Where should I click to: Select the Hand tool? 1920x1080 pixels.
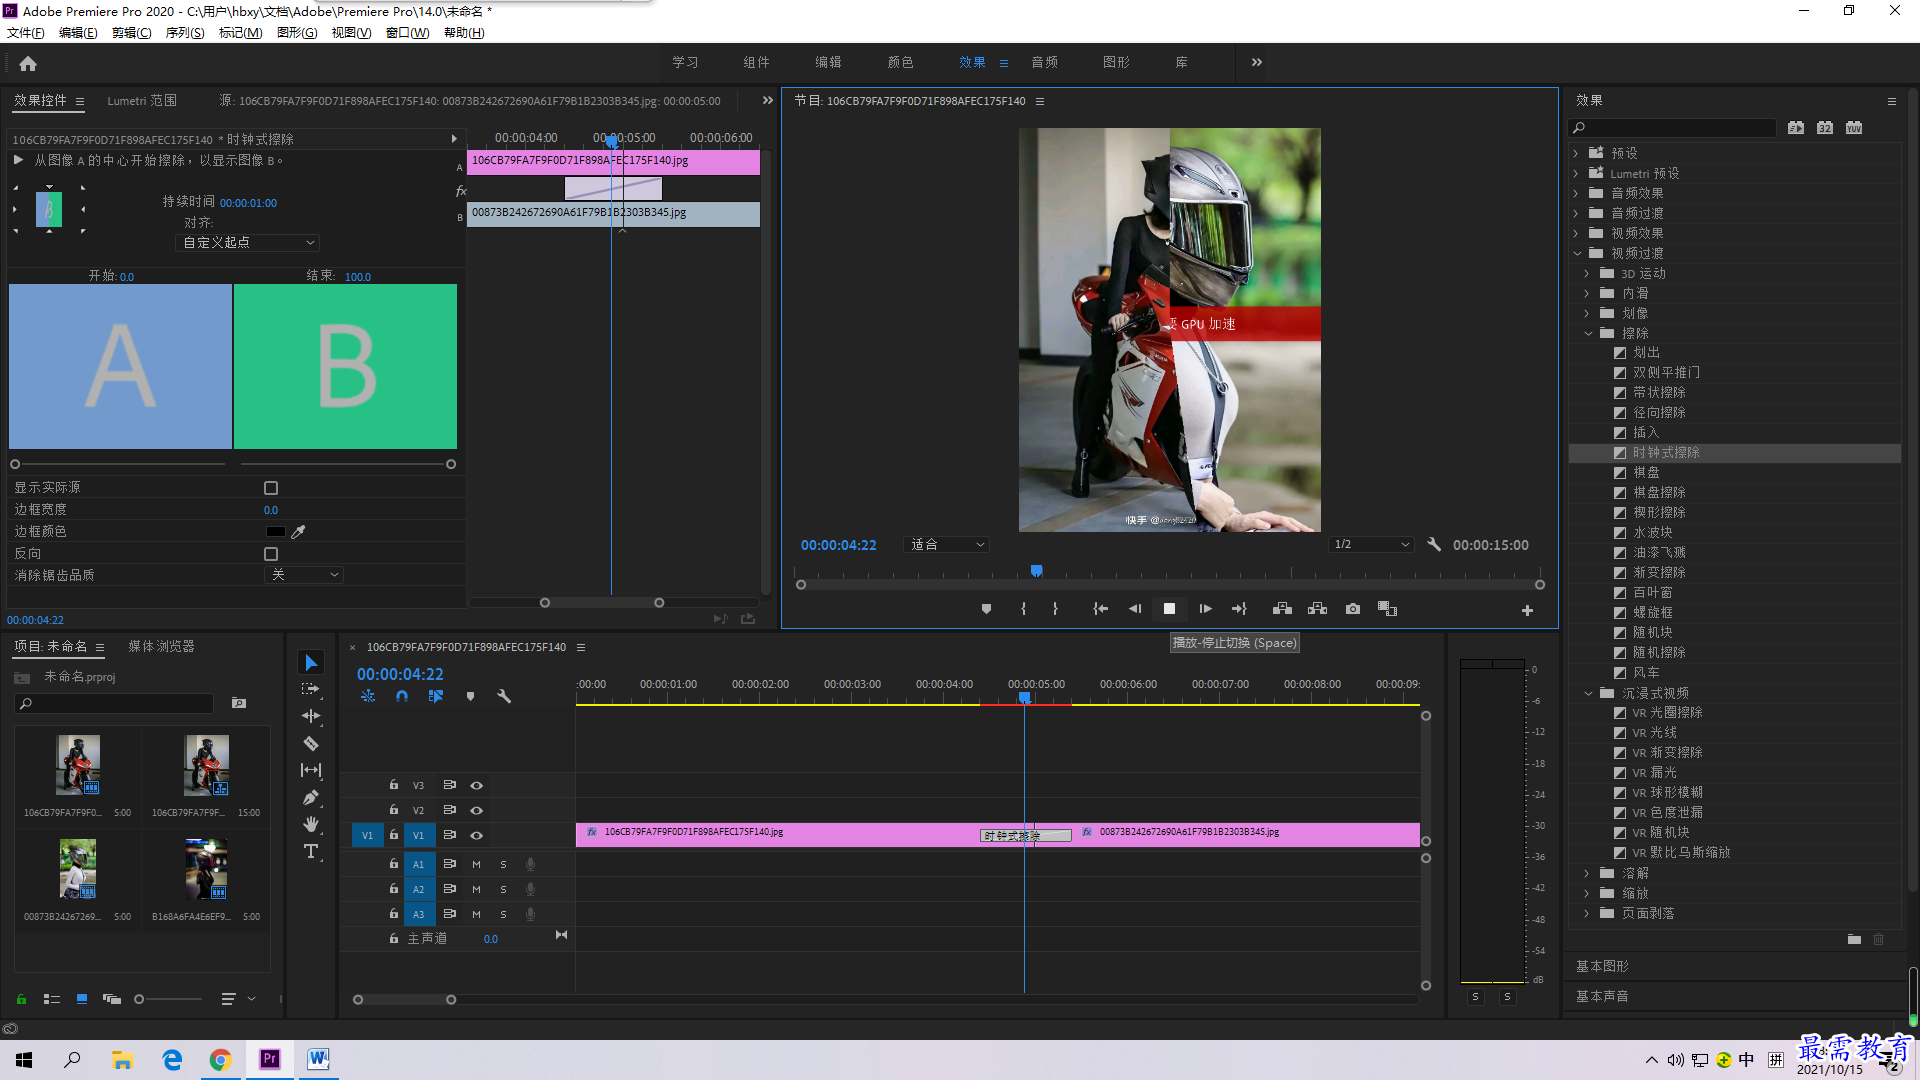(x=311, y=824)
